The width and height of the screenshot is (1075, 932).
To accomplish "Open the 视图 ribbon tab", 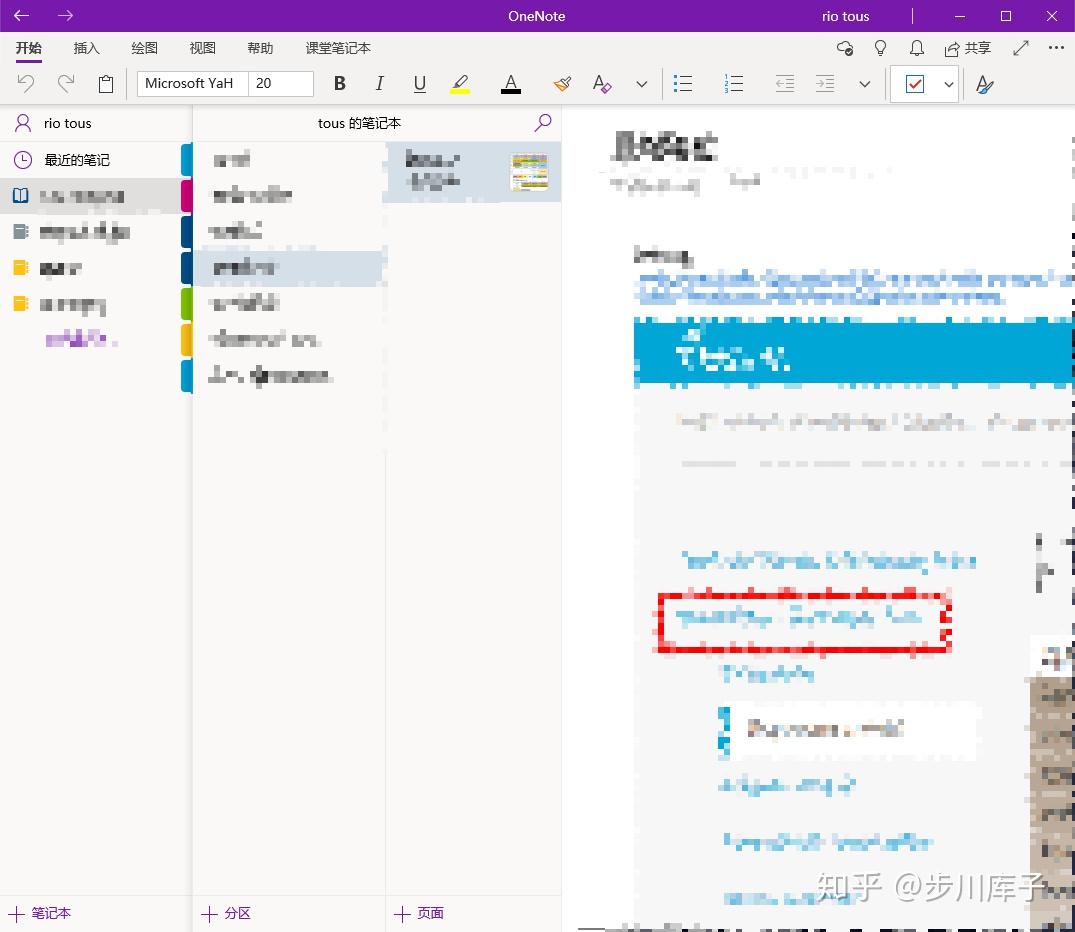I will click(202, 48).
